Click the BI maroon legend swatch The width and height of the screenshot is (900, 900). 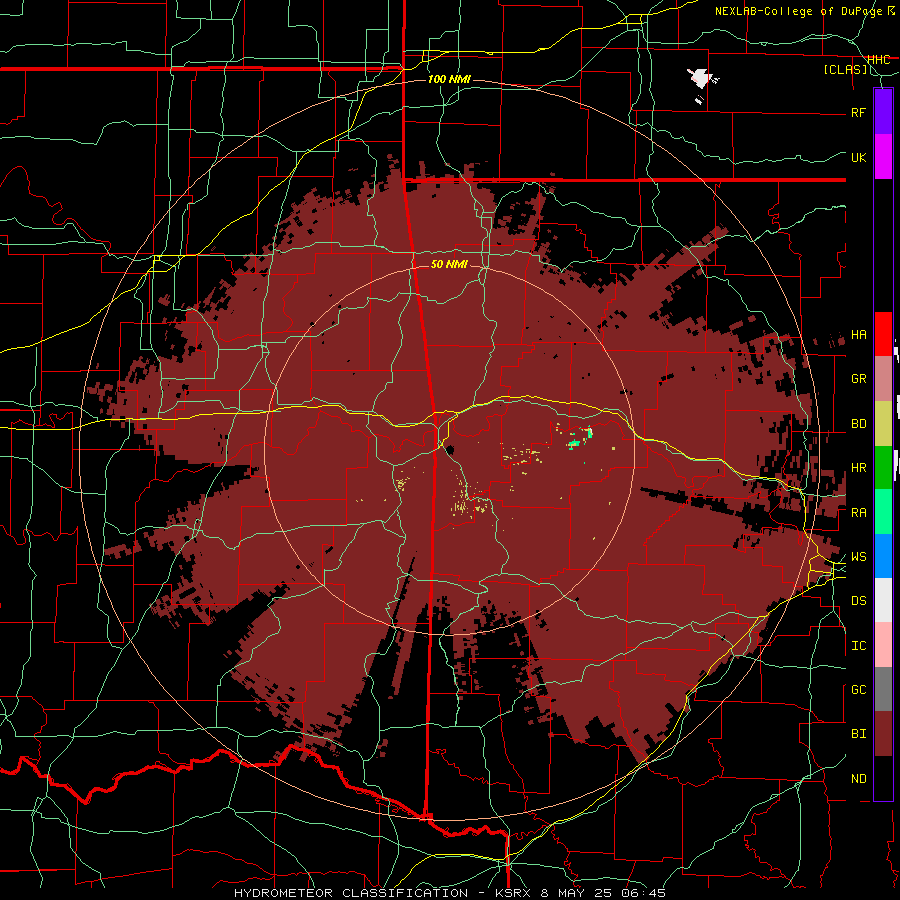click(x=883, y=734)
